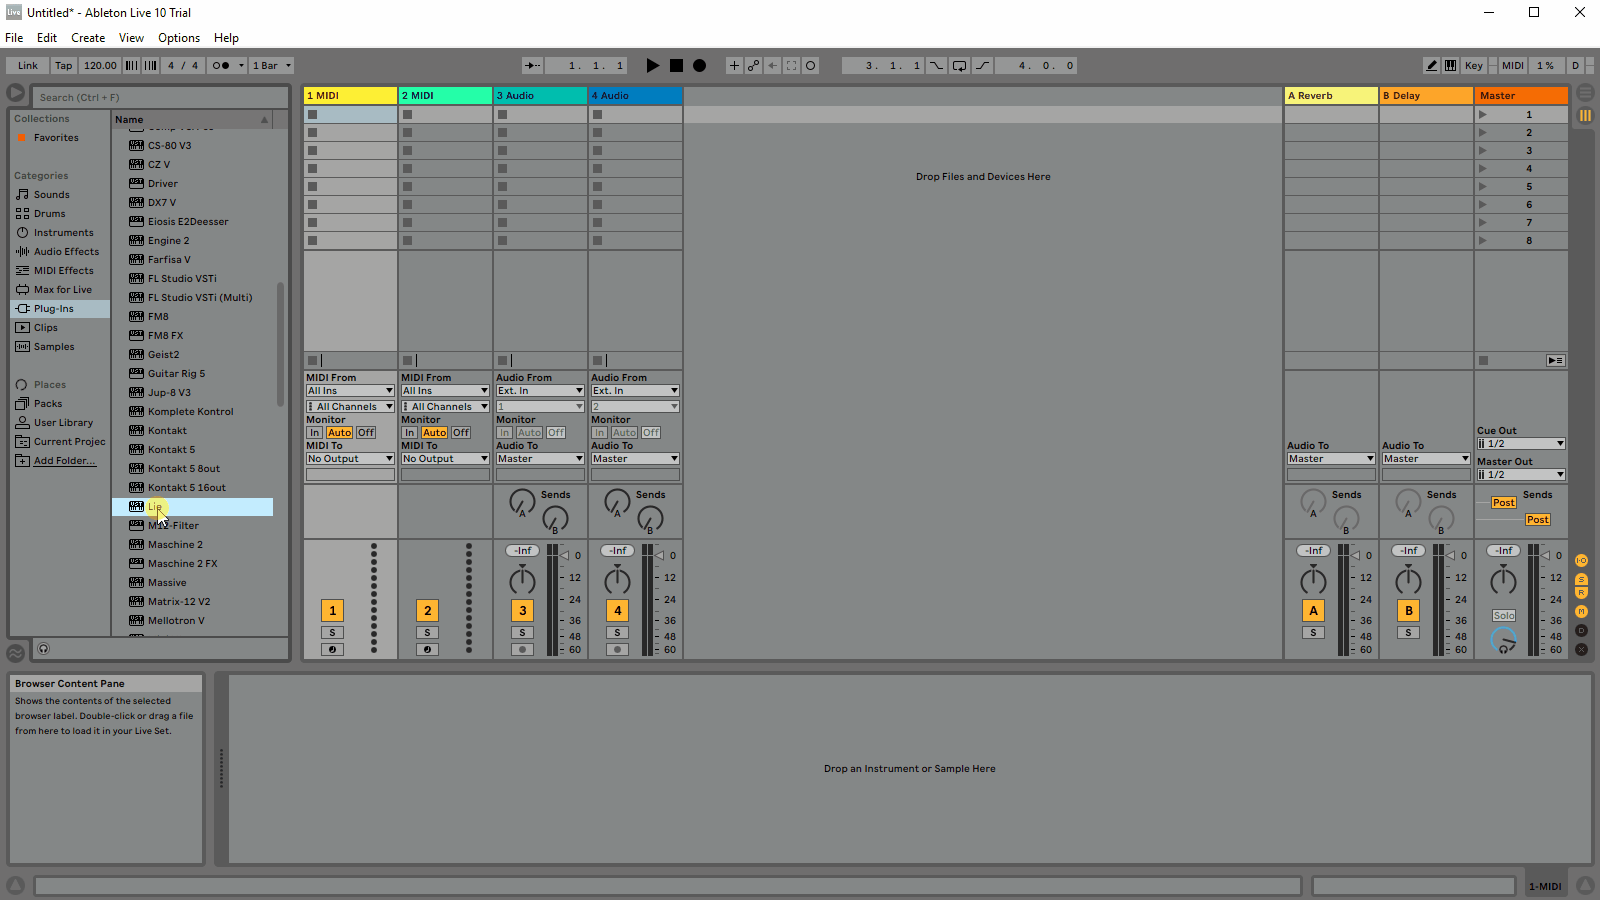Toggle Automation Arm icon
Screen dimensions: 1600x900
pyautogui.click(x=753, y=66)
